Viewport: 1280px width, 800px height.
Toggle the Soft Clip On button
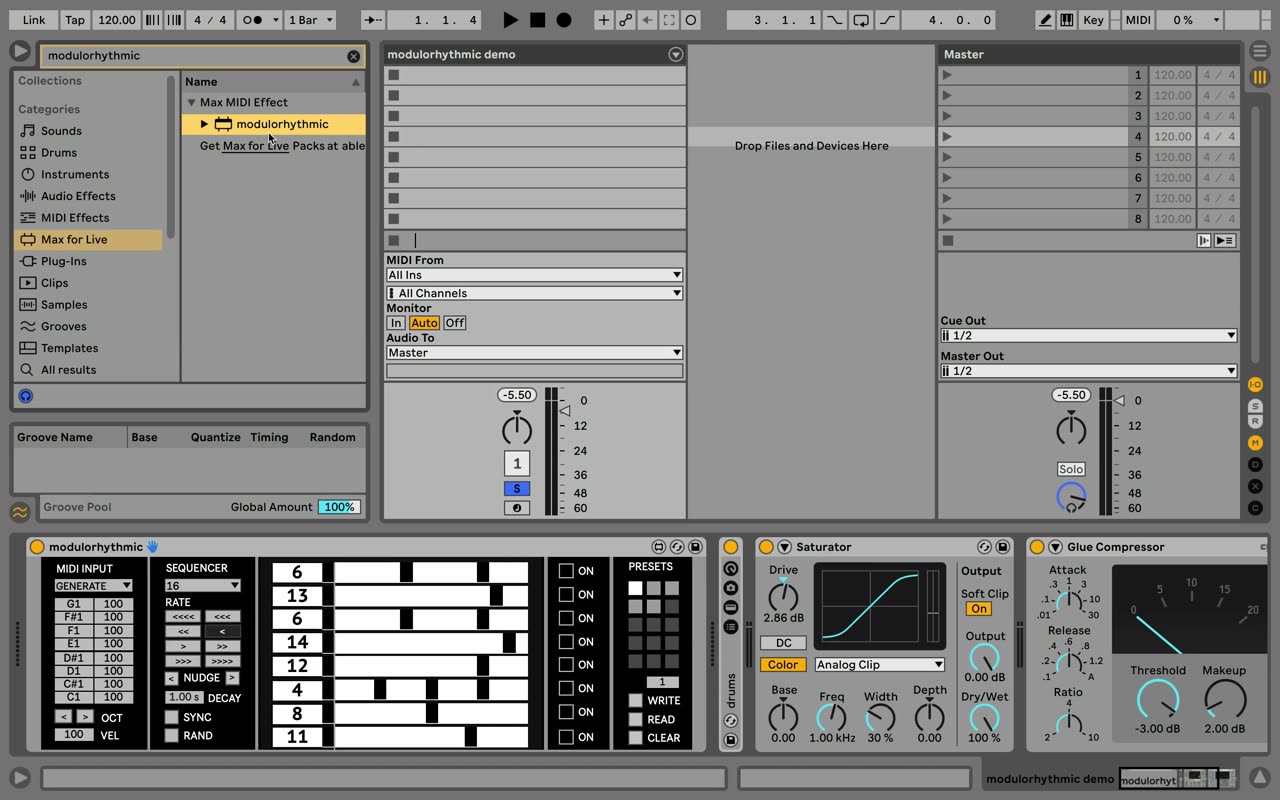pyautogui.click(x=979, y=609)
